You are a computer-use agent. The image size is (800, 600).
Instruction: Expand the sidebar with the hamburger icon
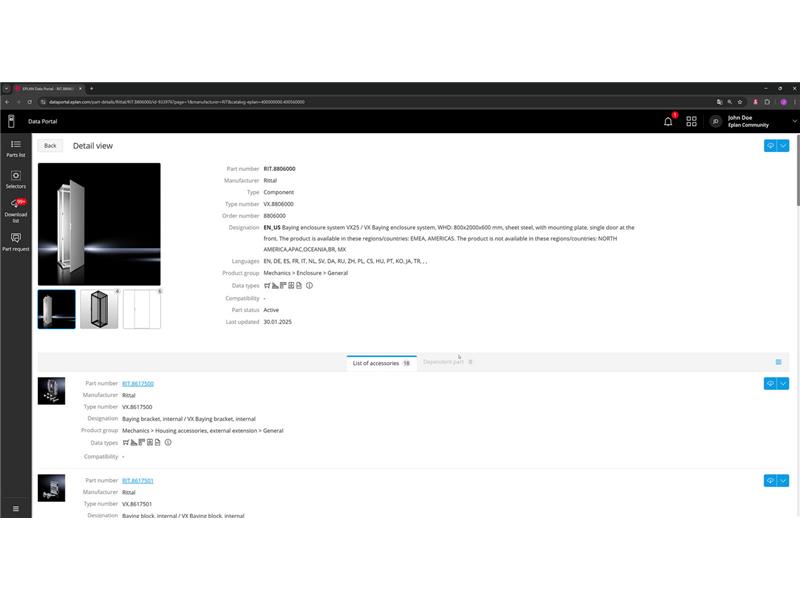click(x=16, y=509)
